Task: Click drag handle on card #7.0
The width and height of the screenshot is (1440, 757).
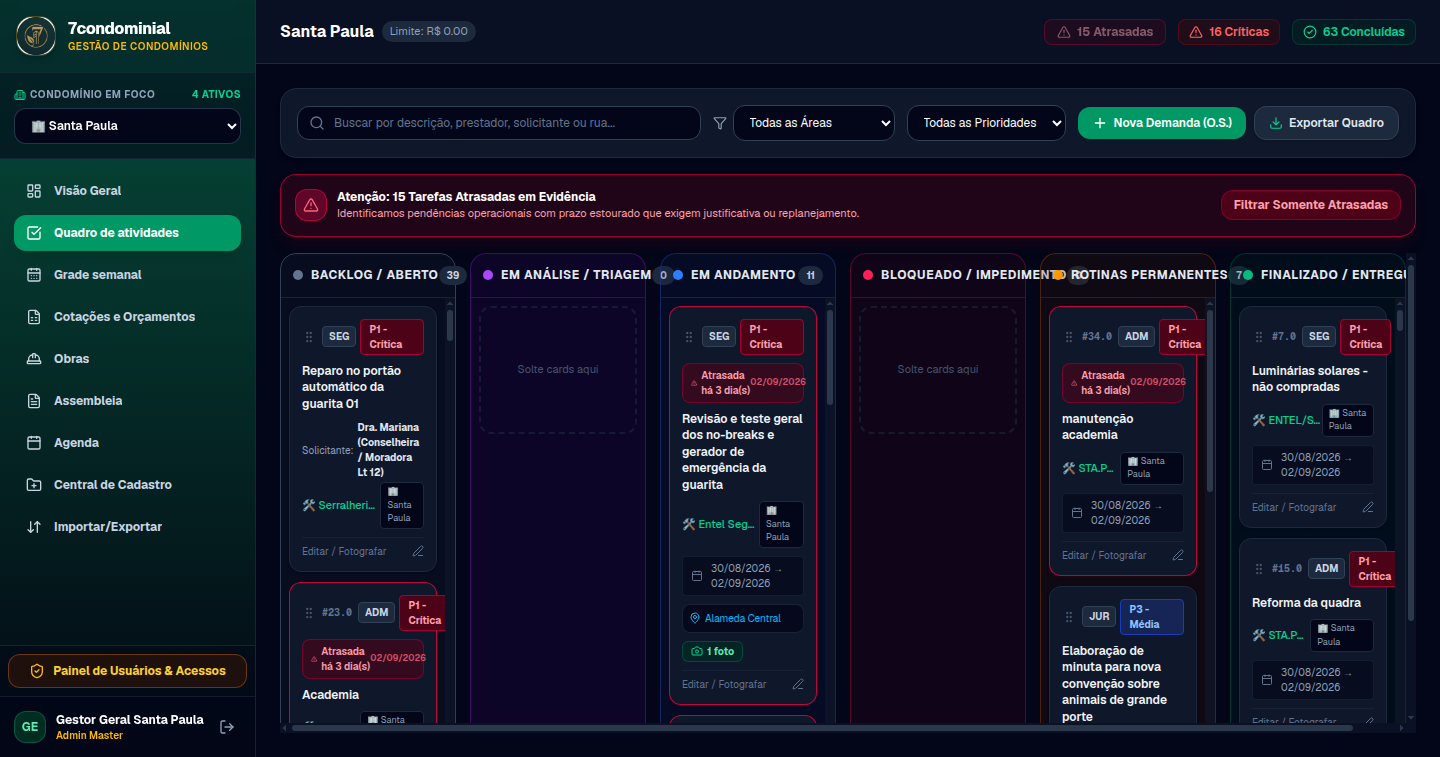Action: tap(1258, 337)
